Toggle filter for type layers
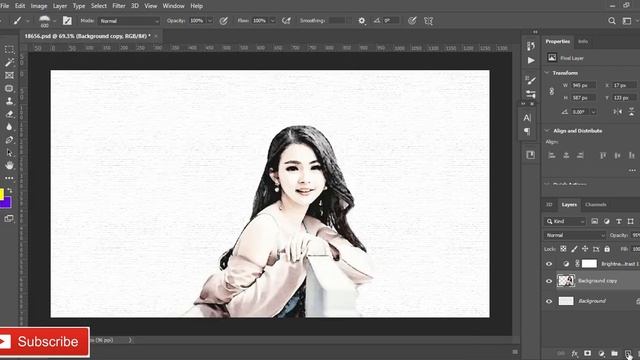The width and height of the screenshot is (640, 360). 619,221
